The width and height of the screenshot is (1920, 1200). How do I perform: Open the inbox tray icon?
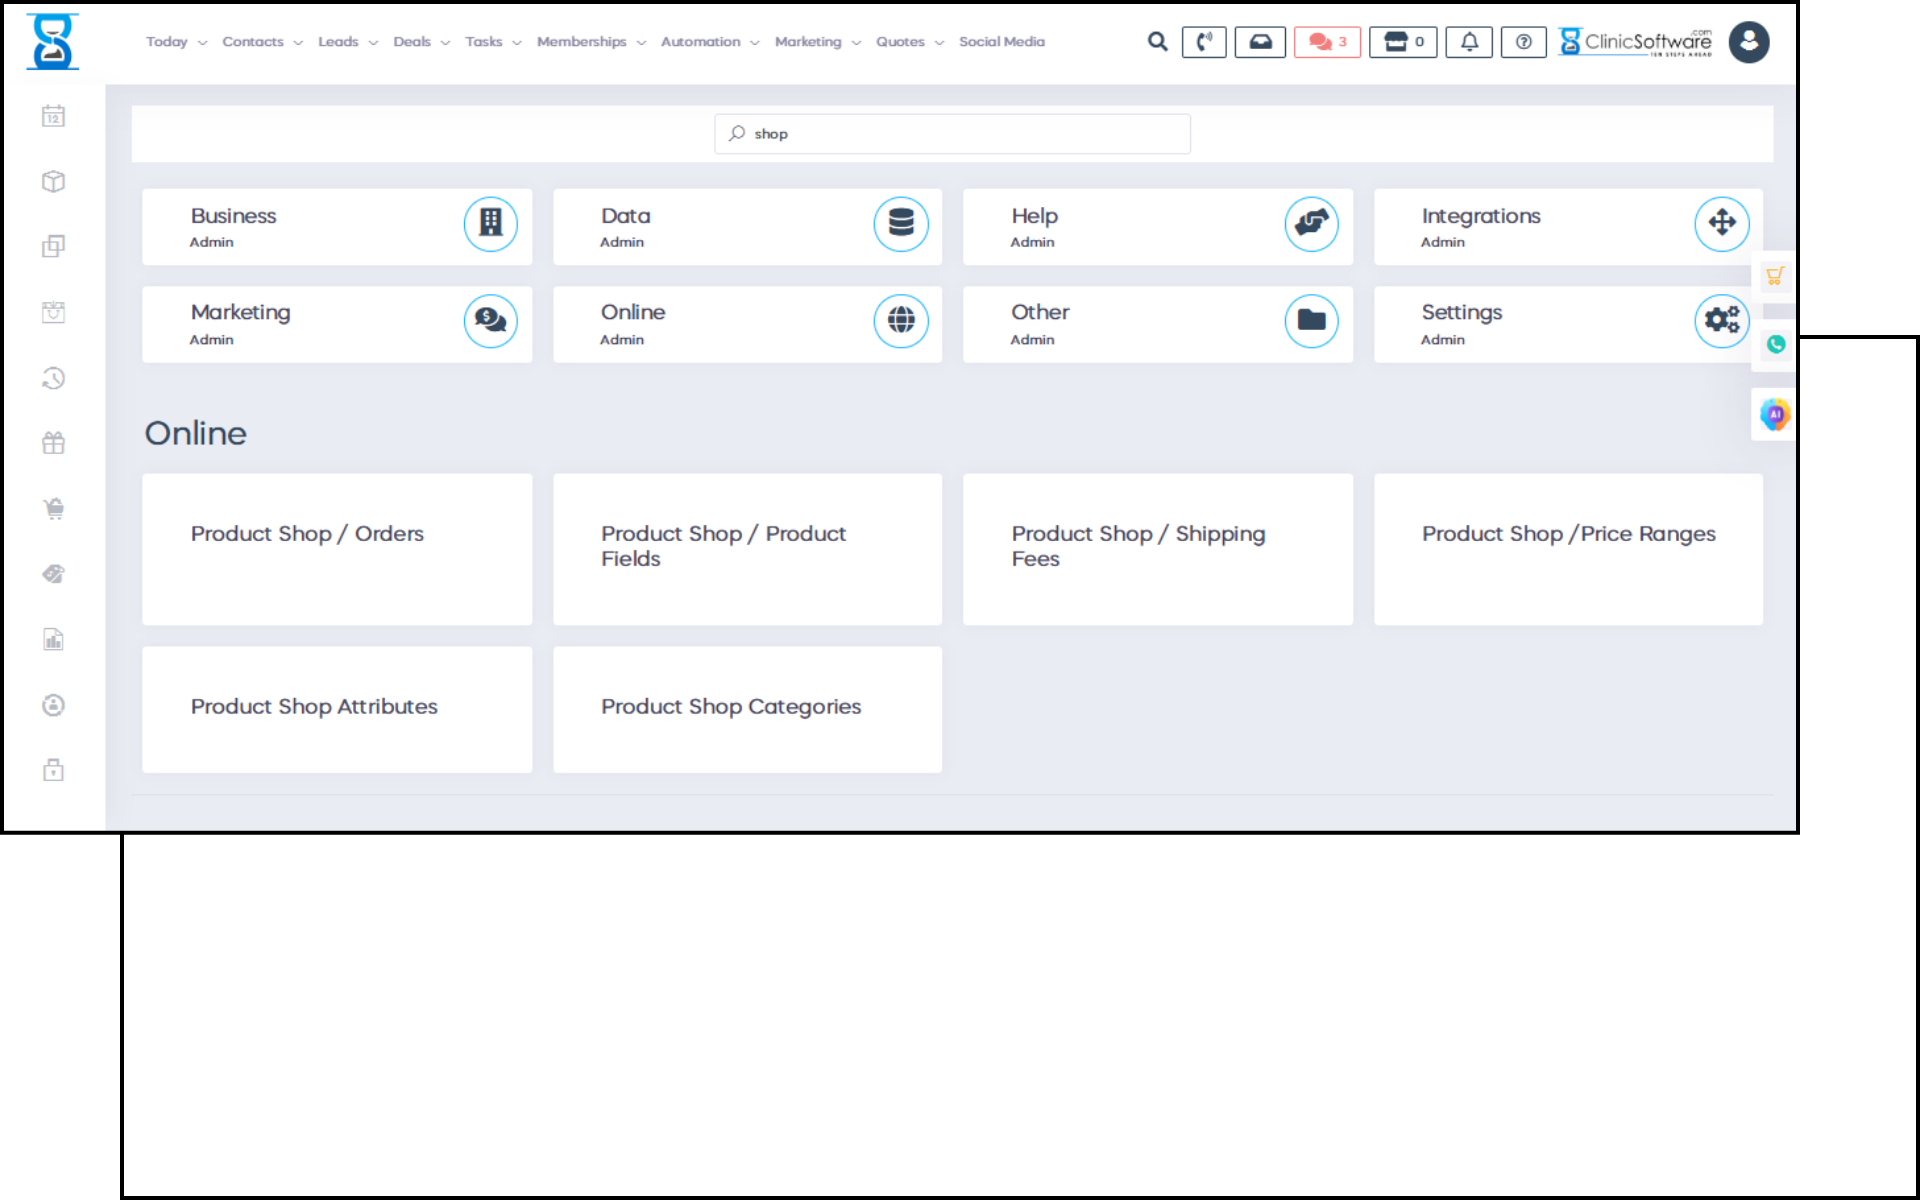tap(1259, 42)
